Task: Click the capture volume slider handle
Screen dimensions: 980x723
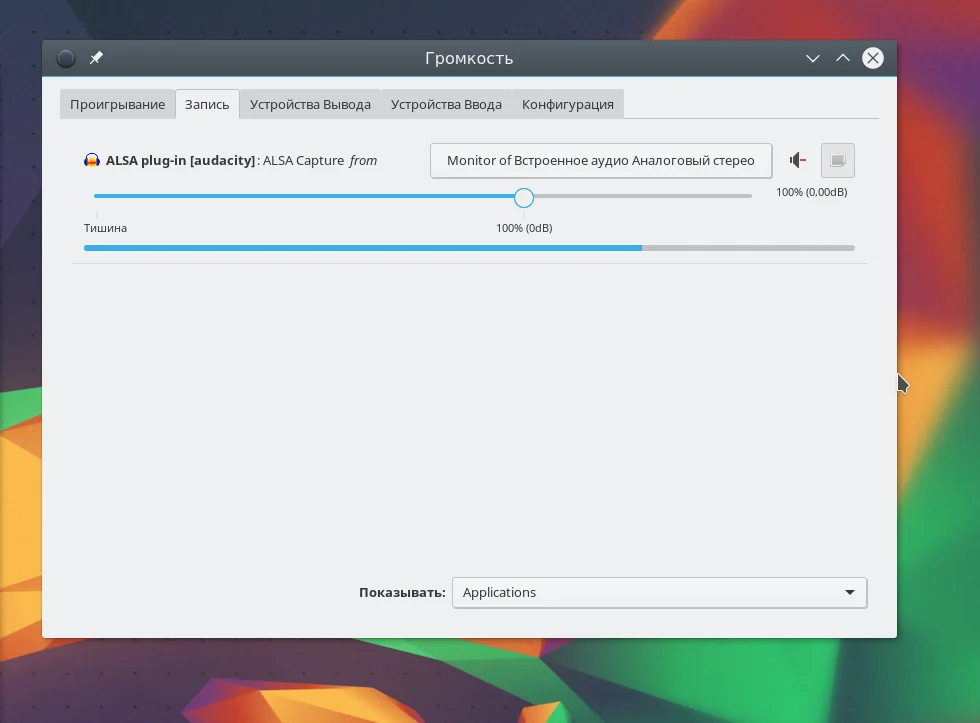Action: [524, 198]
